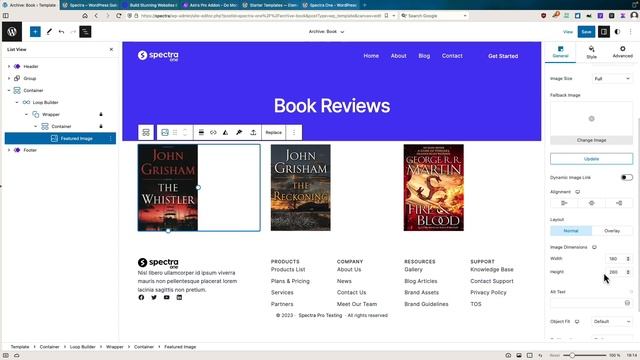Collapse the Wrapper tree item
The image size is (640, 360).
[27, 114]
